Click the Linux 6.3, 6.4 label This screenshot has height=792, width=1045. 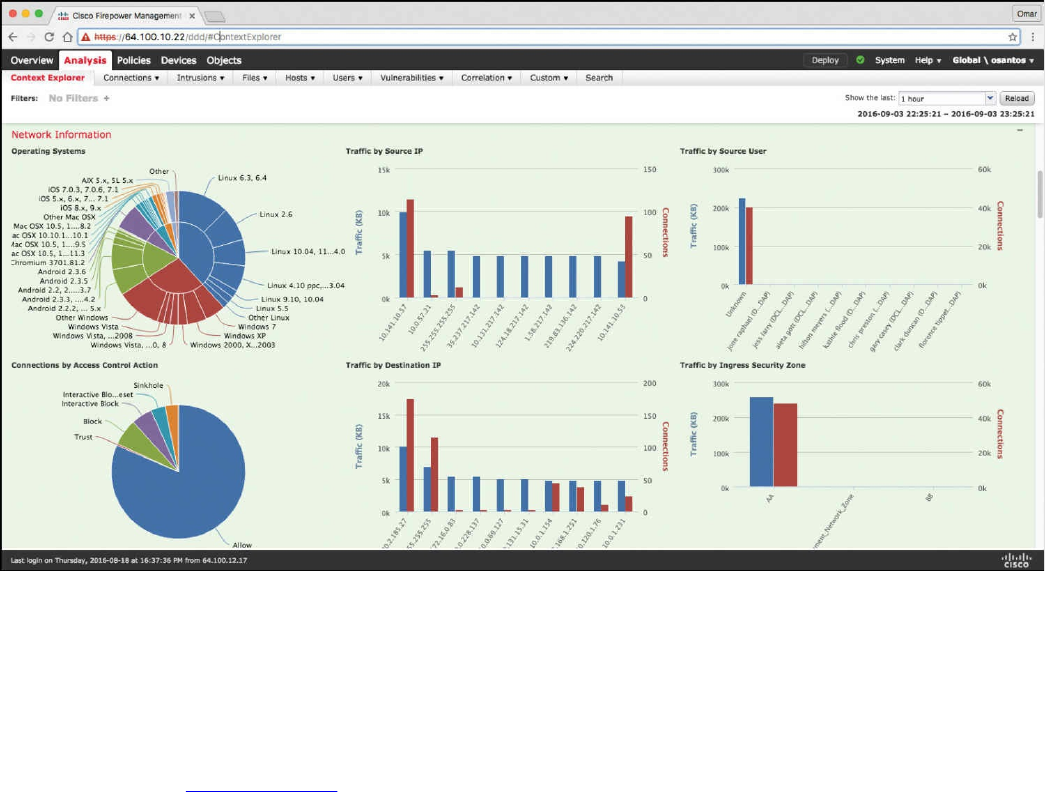pyautogui.click(x=242, y=178)
